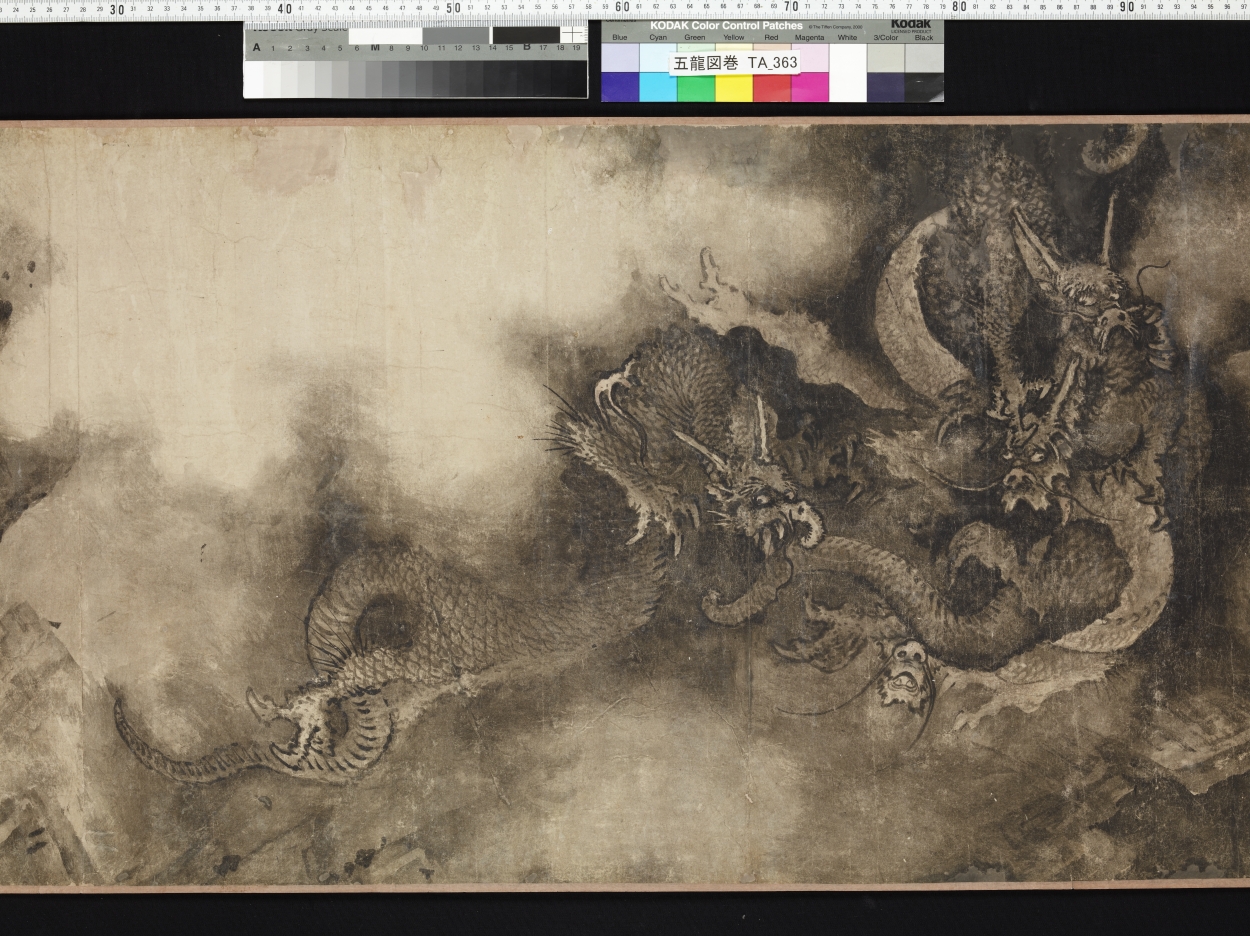Click the "40" mark on the ruler
The width and height of the screenshot is (1250, 936).
[x=285, y=9]
